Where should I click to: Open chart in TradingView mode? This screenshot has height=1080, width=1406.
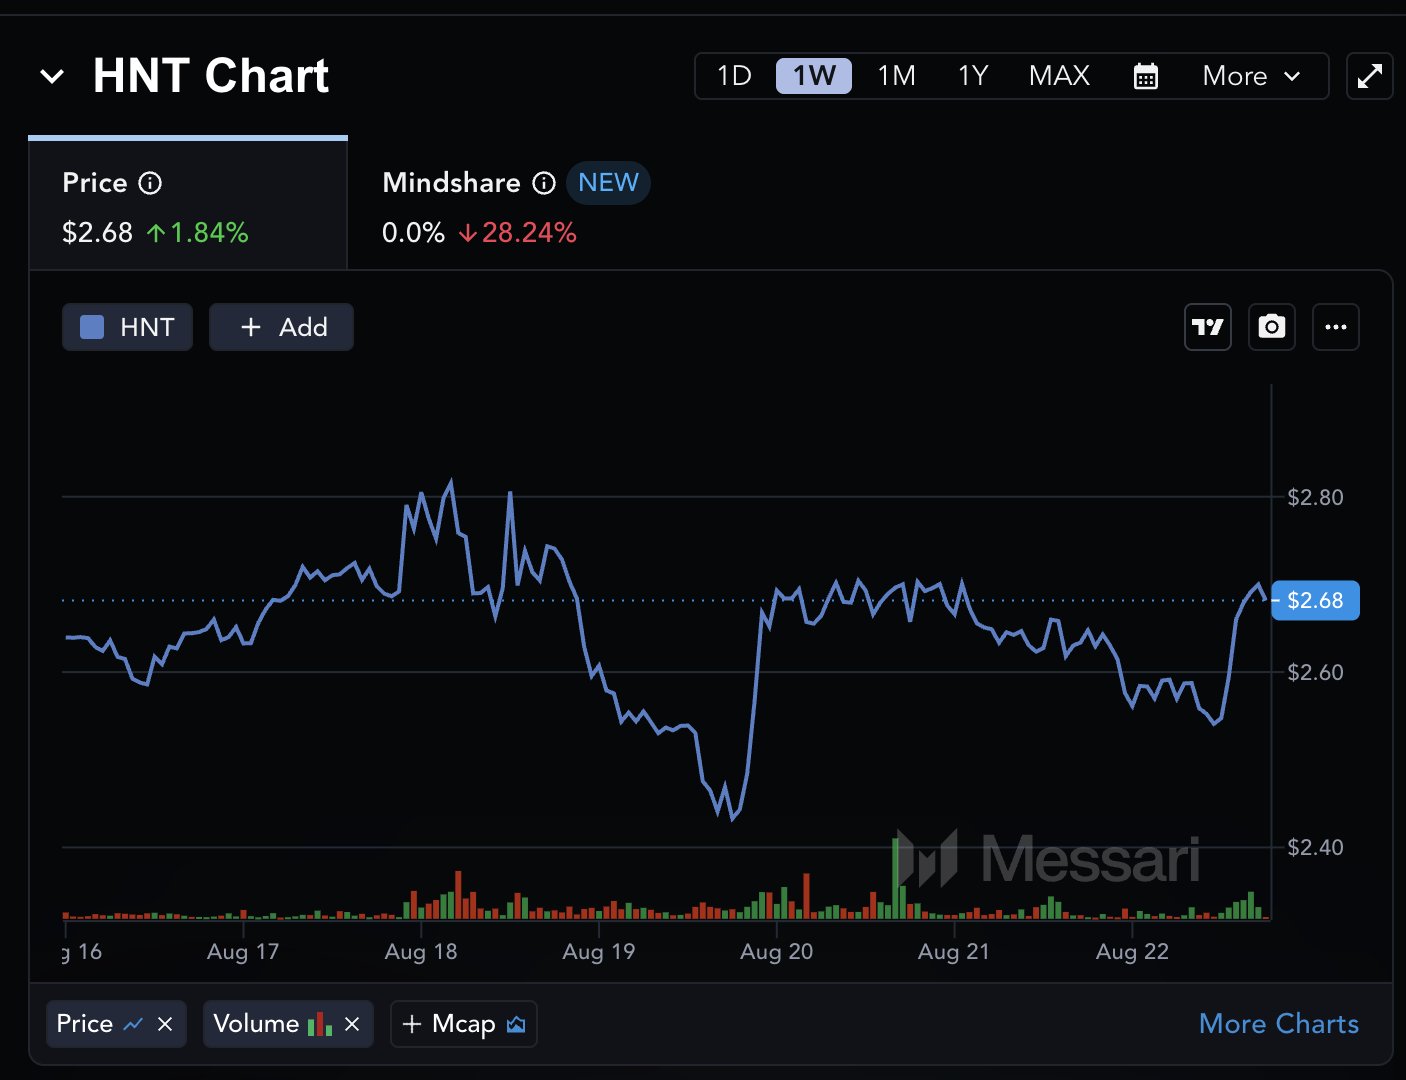[1208, 327]
